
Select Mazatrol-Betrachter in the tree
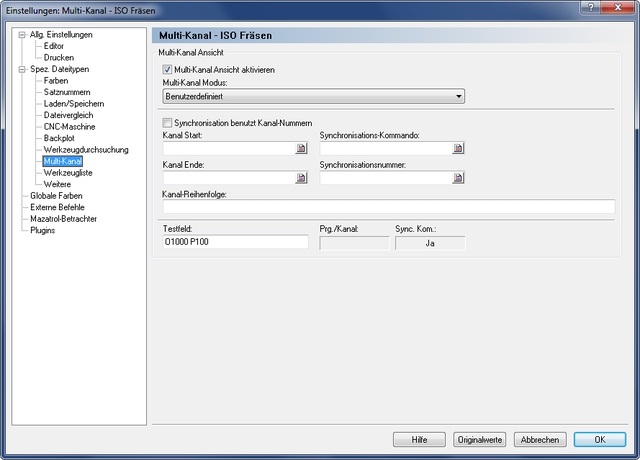pos(64,219)
